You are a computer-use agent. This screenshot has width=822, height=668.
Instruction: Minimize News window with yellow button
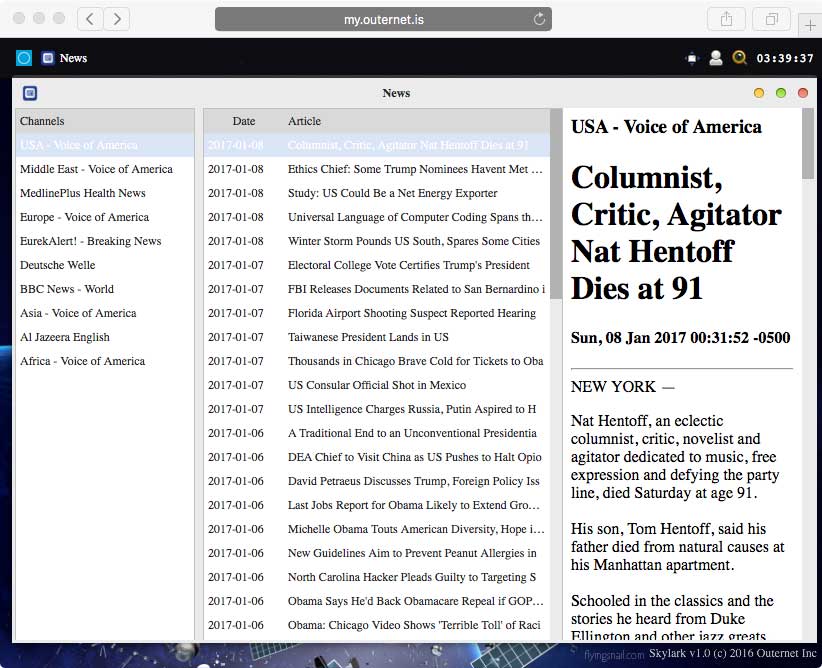point(759,93)
